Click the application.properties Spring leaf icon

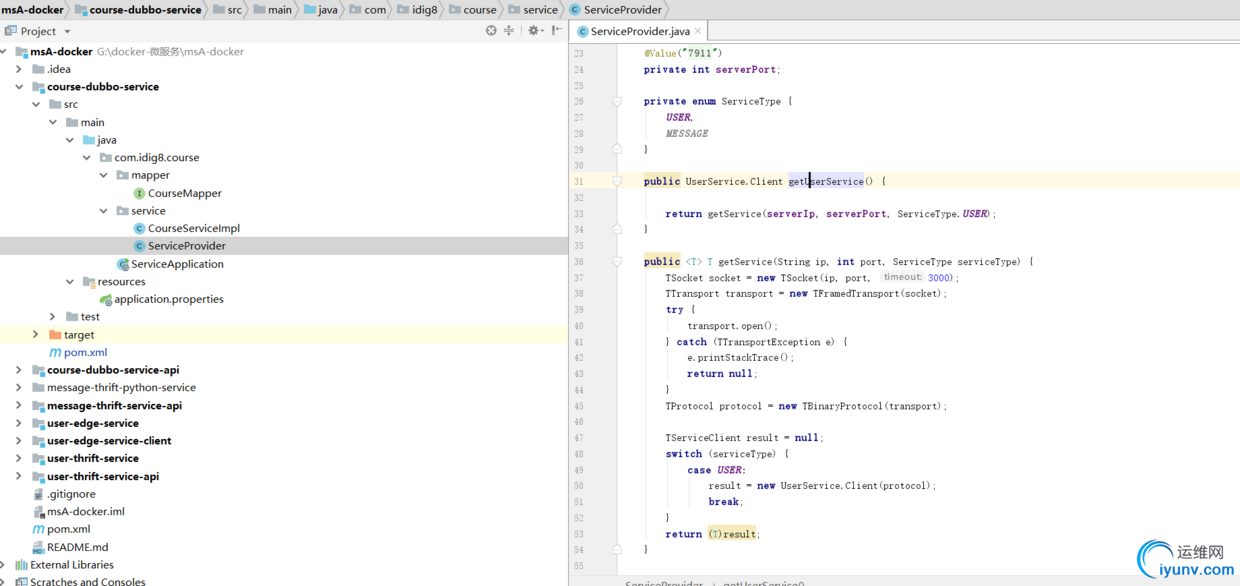coord(106,299)
